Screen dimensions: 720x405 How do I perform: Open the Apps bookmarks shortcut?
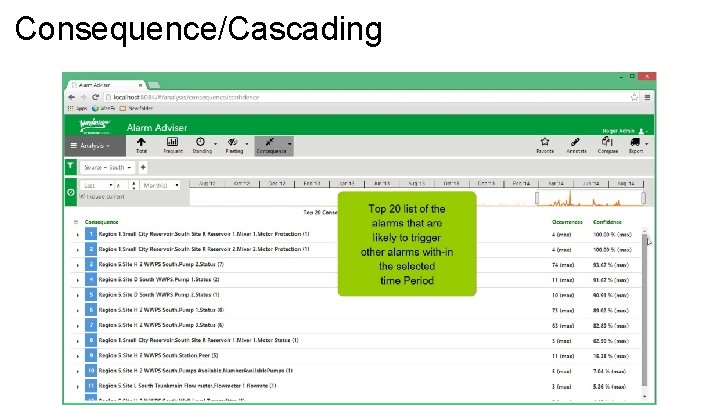pyautogui.click(x=78, y=108)
